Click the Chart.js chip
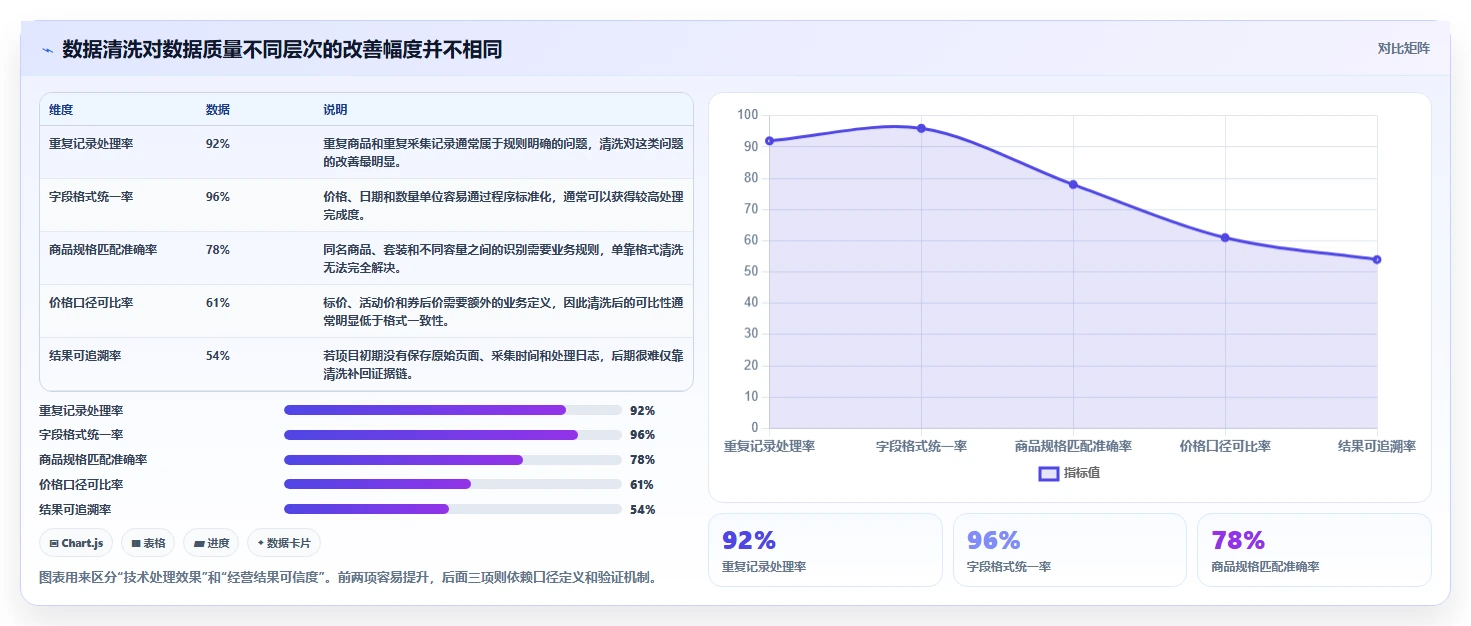The height and width of the screenshot is (626, 1471). (76, 543)
